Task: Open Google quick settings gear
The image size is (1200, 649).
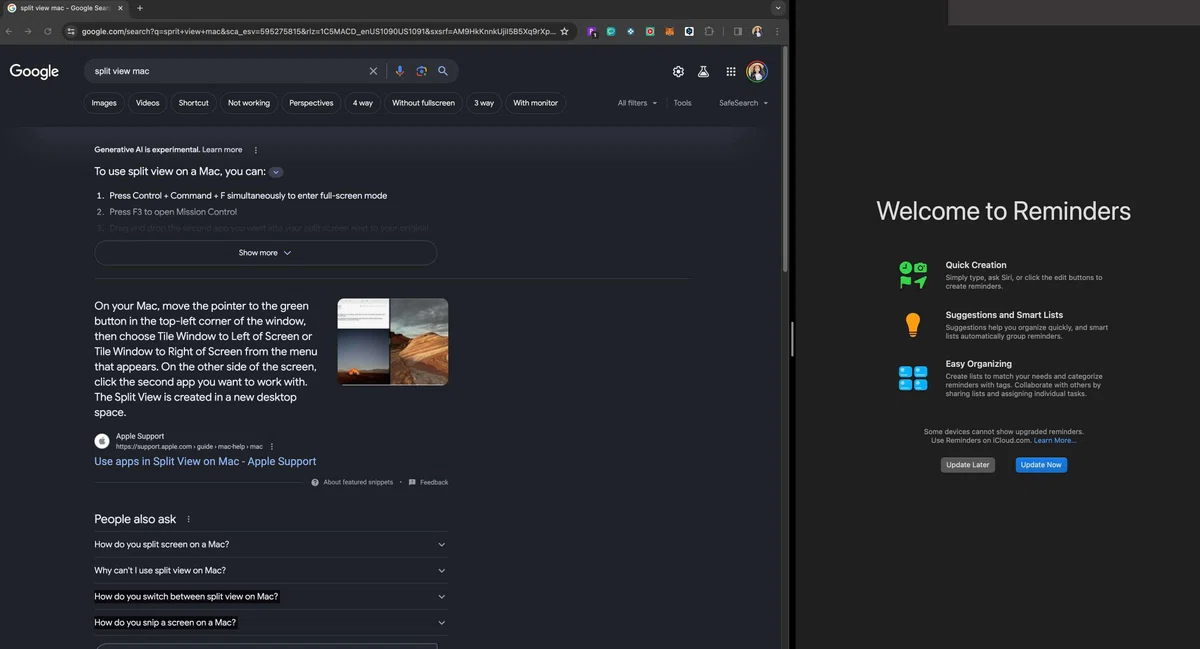Action: point(678,71)
